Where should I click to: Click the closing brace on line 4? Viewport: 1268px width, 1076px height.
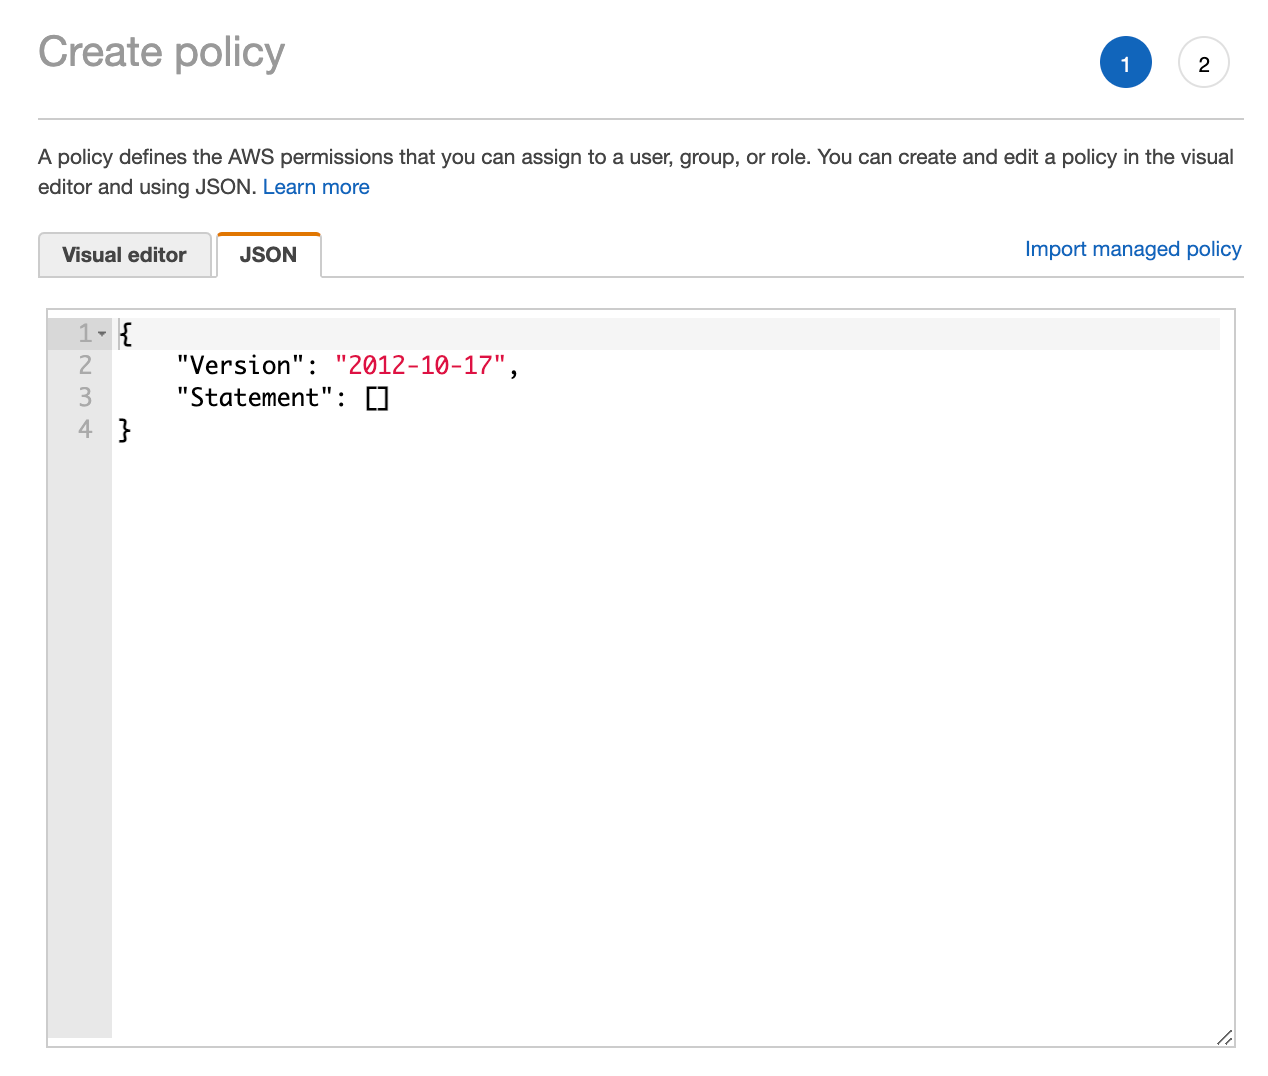click(x=124, y=429)
